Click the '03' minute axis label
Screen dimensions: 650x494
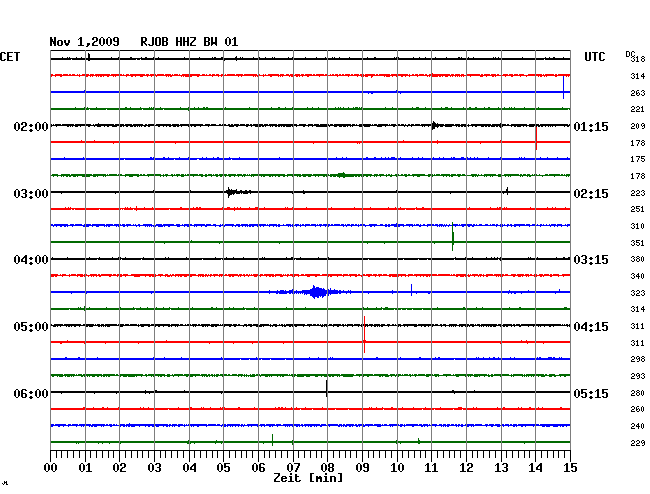coord(154,468)
